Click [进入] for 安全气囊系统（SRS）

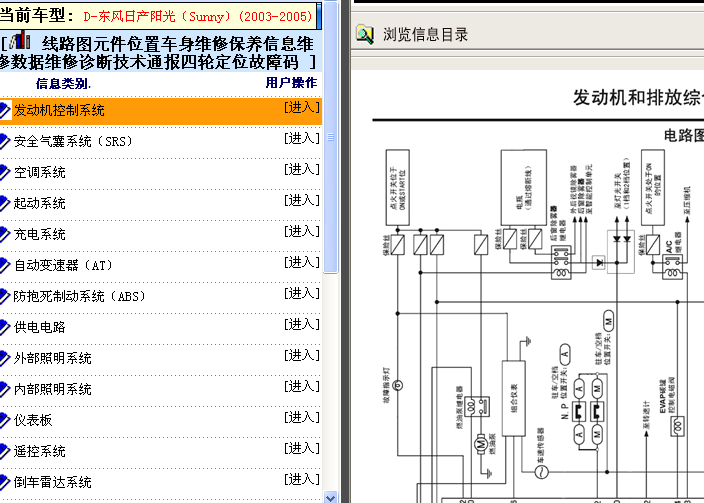[x=302, y=139]
